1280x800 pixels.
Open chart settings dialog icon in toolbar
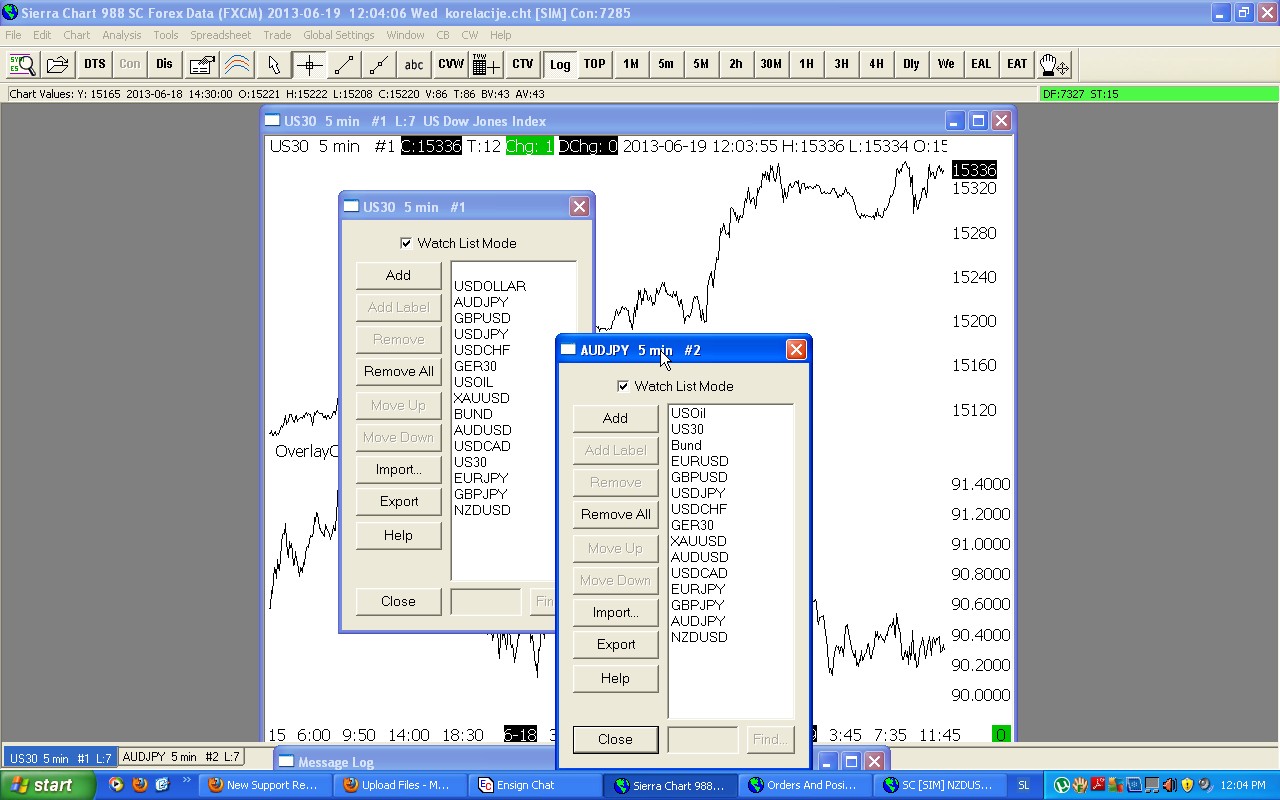click(201, 65)
